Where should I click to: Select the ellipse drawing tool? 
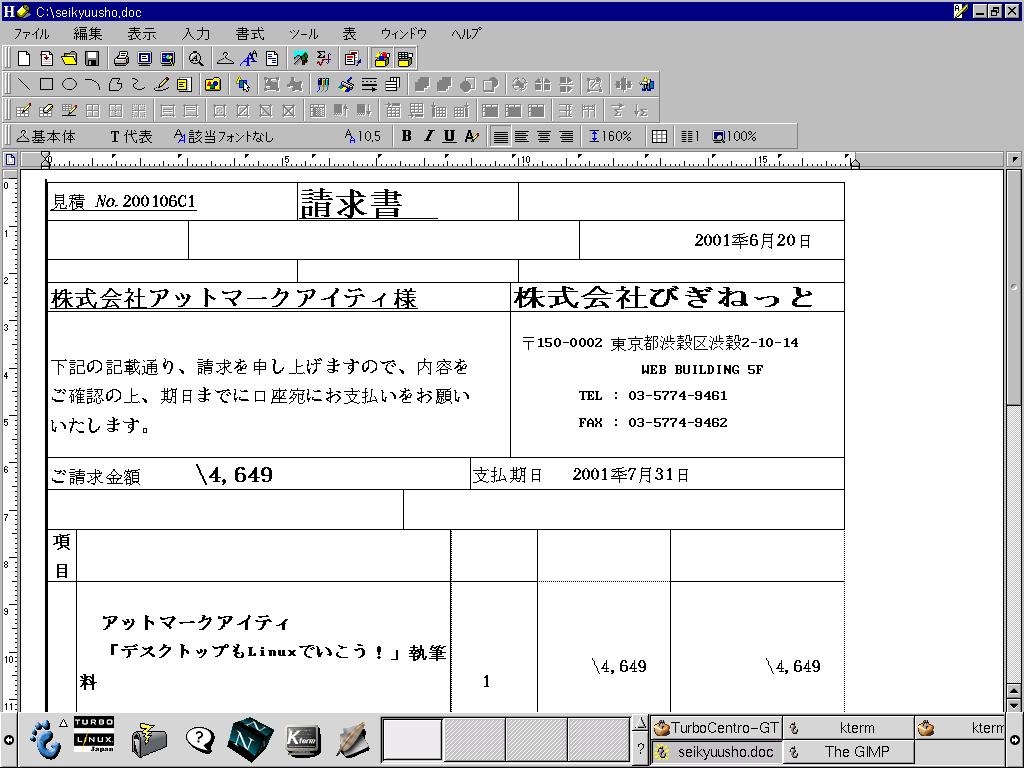(x=69, y=84)
